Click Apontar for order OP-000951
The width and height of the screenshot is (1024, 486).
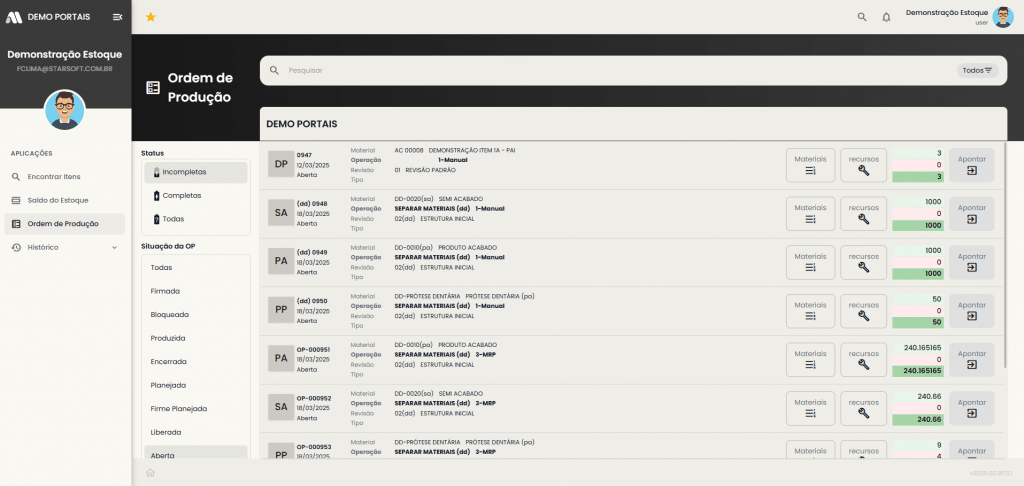[x=972, y=360]
